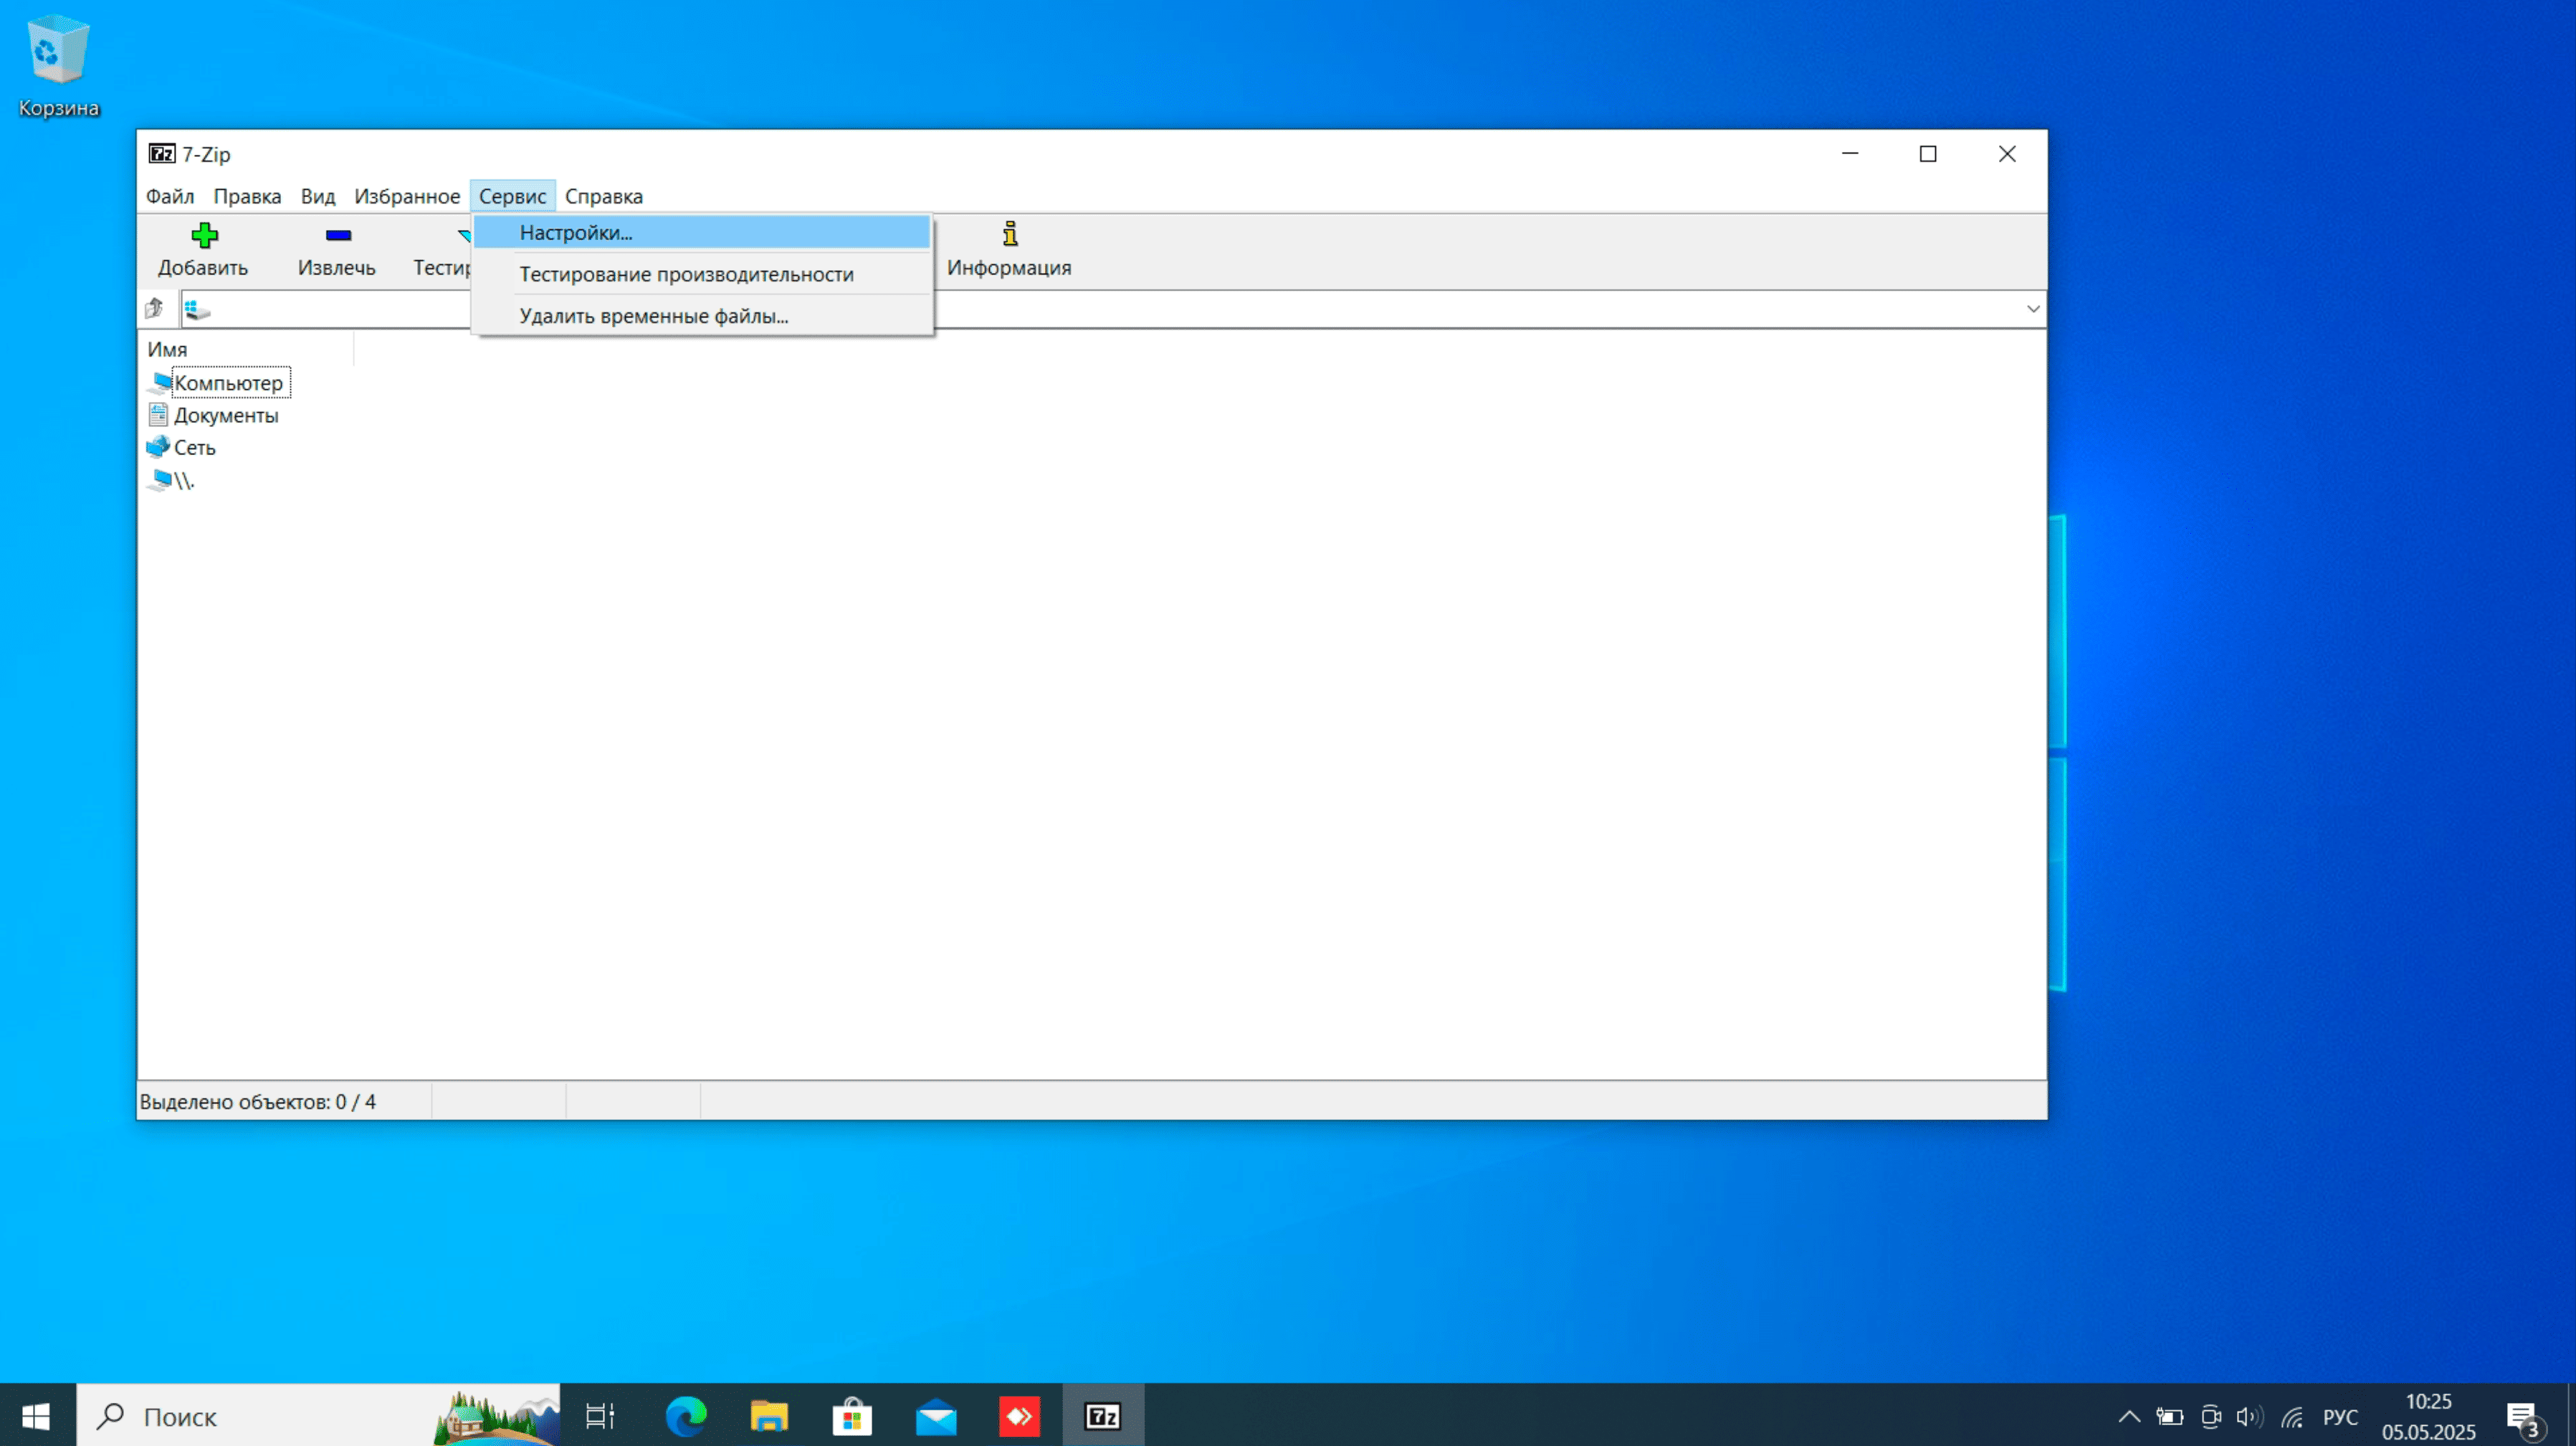
Task: Click the Meet Now tray icon
Action: click(2210, 1417)
